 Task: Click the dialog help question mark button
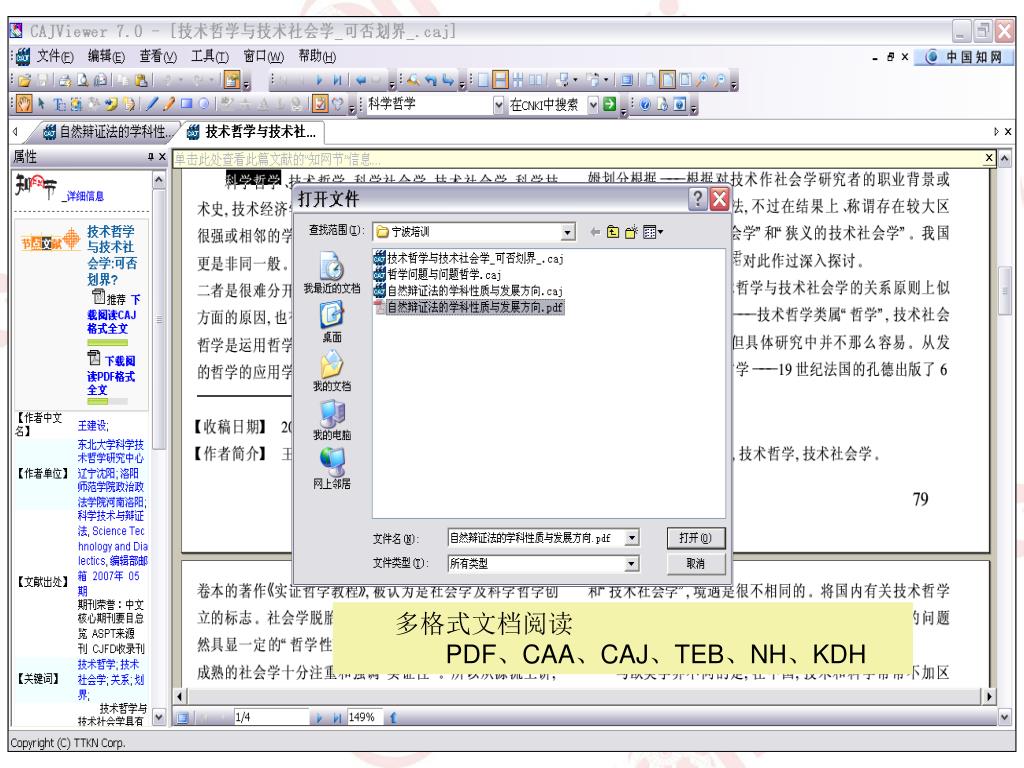coord(697,199)
